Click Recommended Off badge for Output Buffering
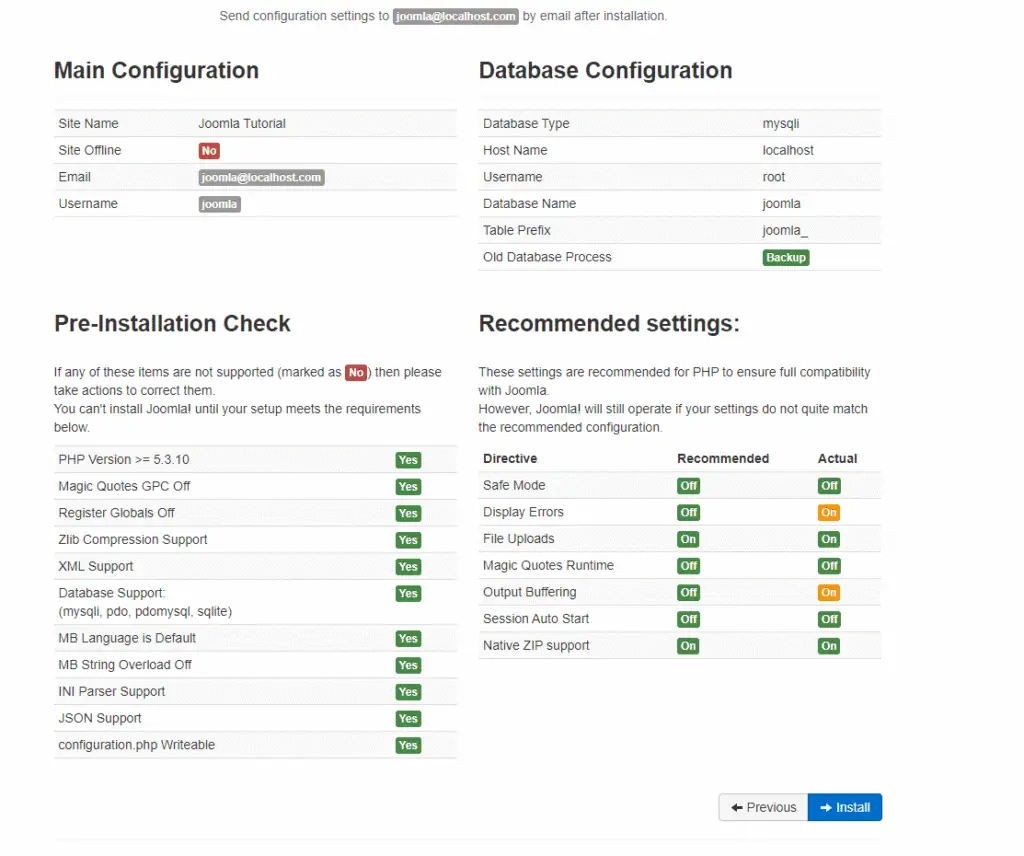Viewport: 1024px width, 856px height. 688,593
